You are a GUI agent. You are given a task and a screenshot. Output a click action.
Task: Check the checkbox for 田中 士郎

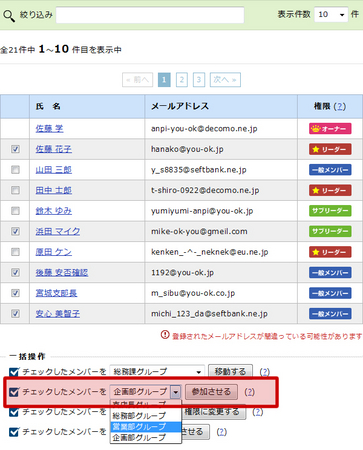point(15,190)
